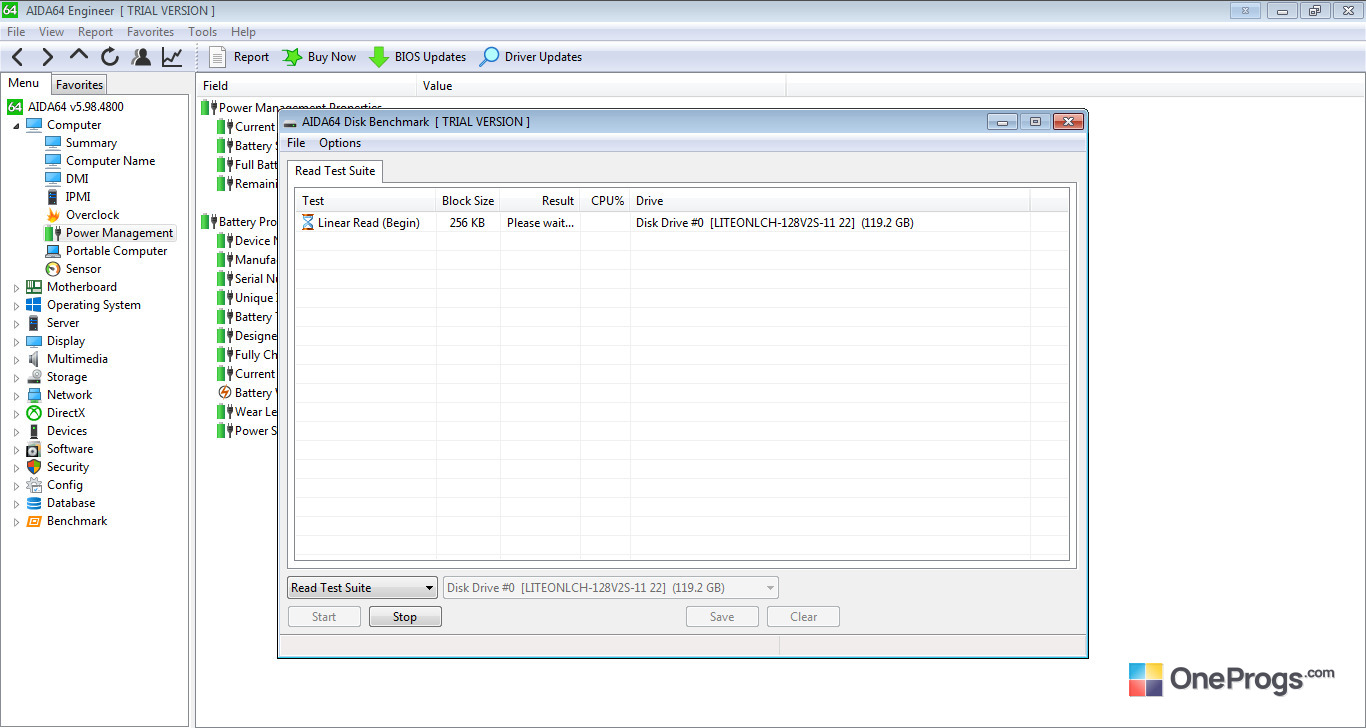
Task: Expand the Operating System tree node
Action: click(16, 305)
